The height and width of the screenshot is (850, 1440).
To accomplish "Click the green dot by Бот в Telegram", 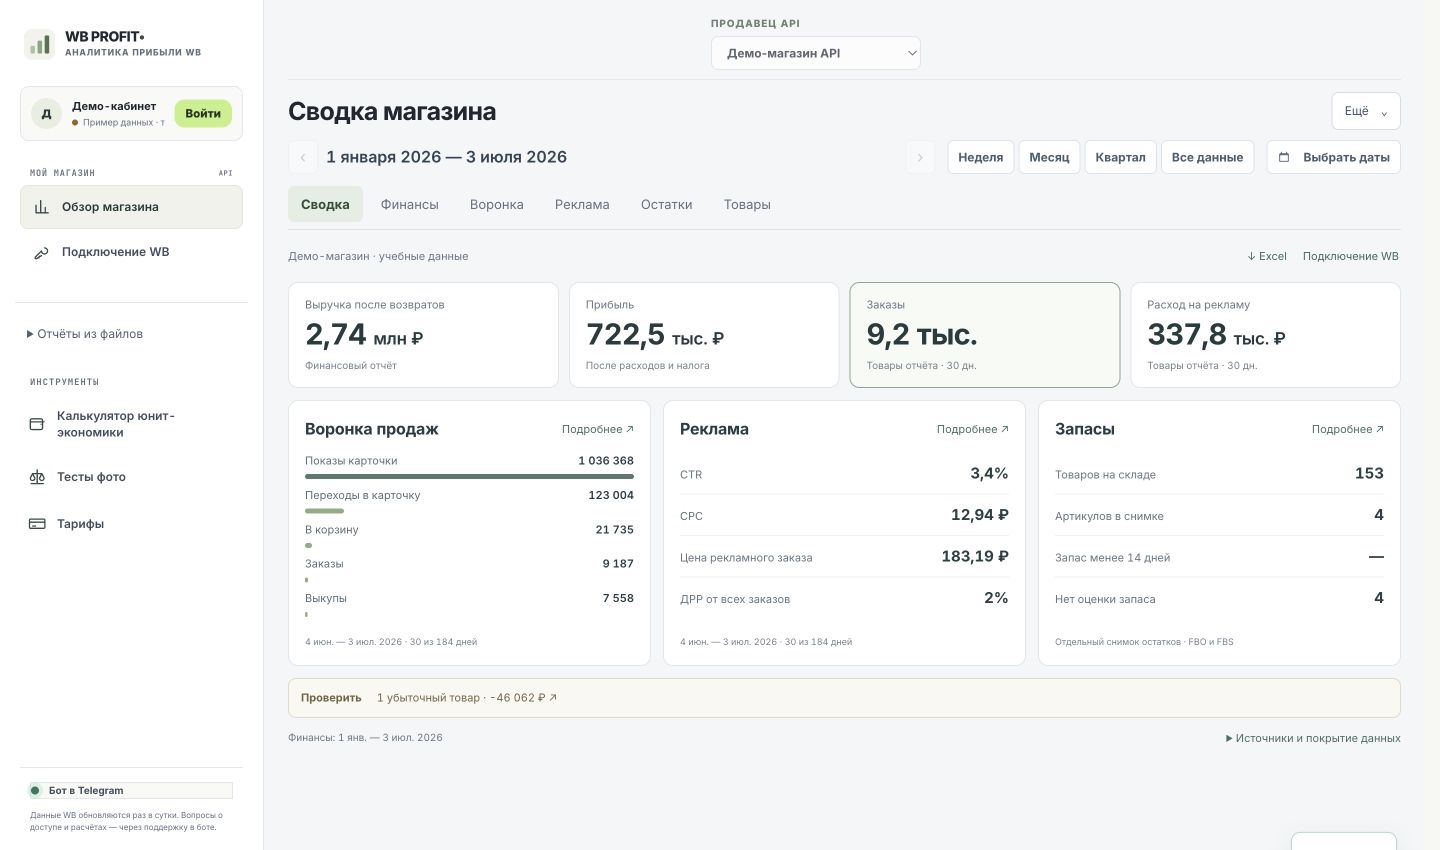I will (35, 790).
